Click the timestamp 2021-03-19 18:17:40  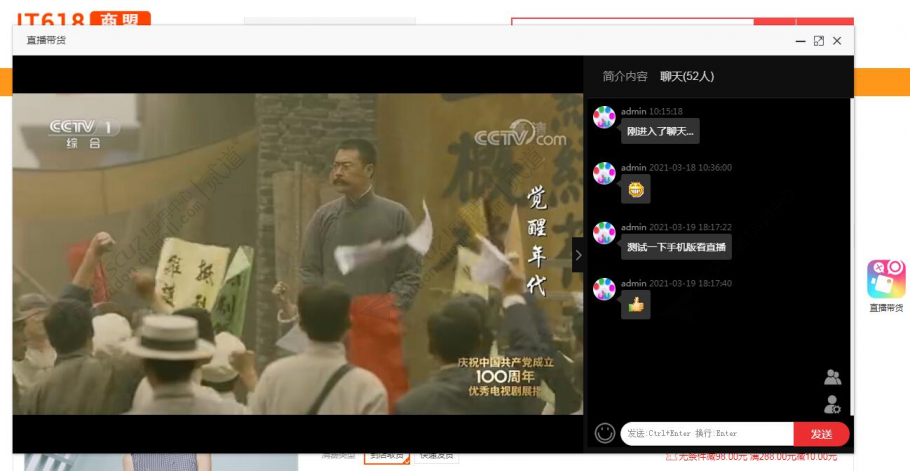point(691,284)
